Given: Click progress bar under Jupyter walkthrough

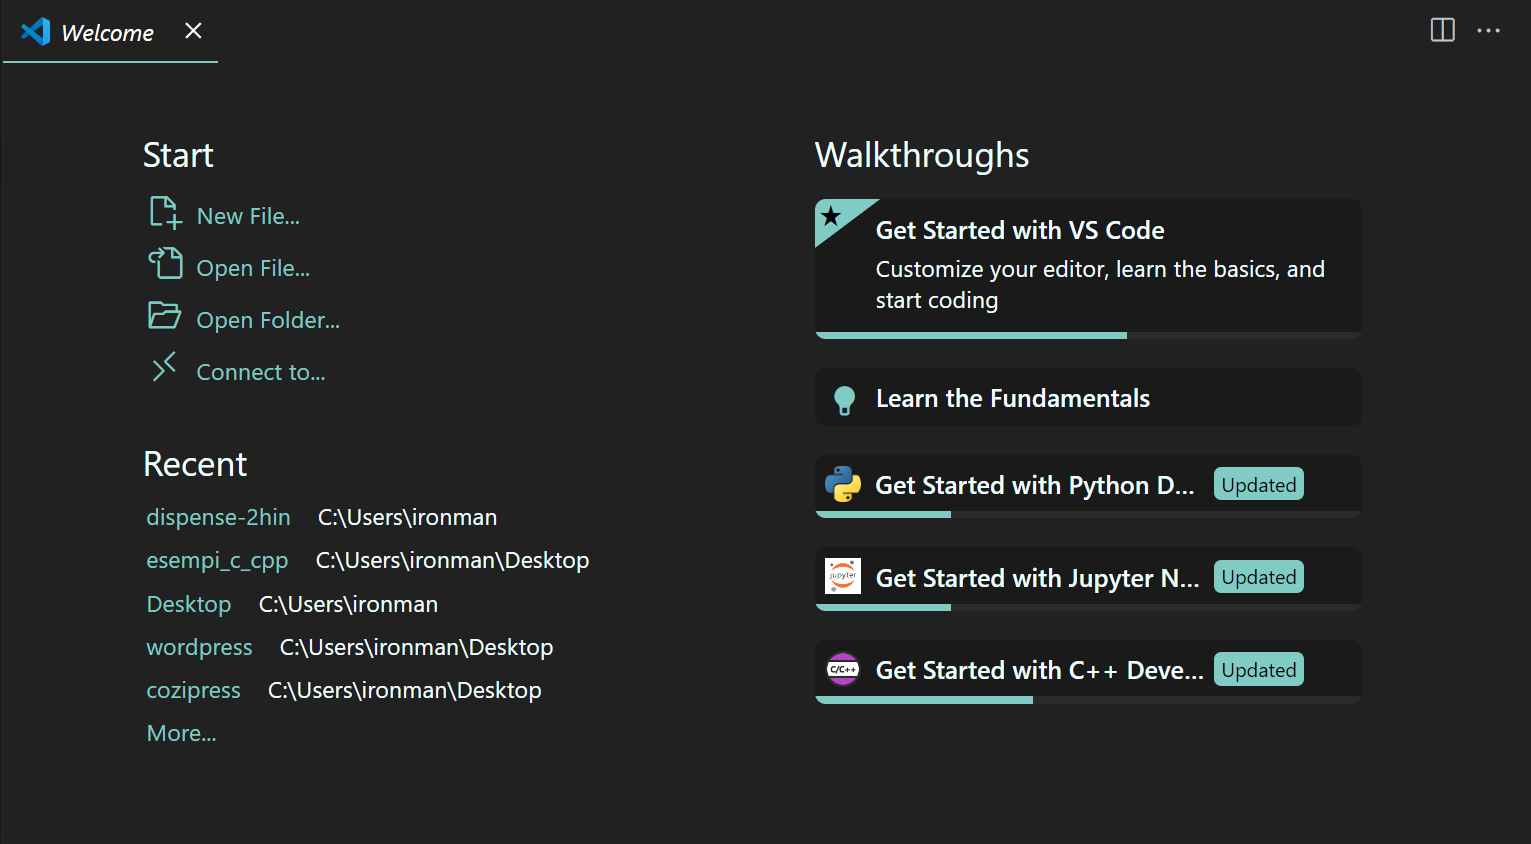Looking at the screenshot, I should tap(1088, 607).
